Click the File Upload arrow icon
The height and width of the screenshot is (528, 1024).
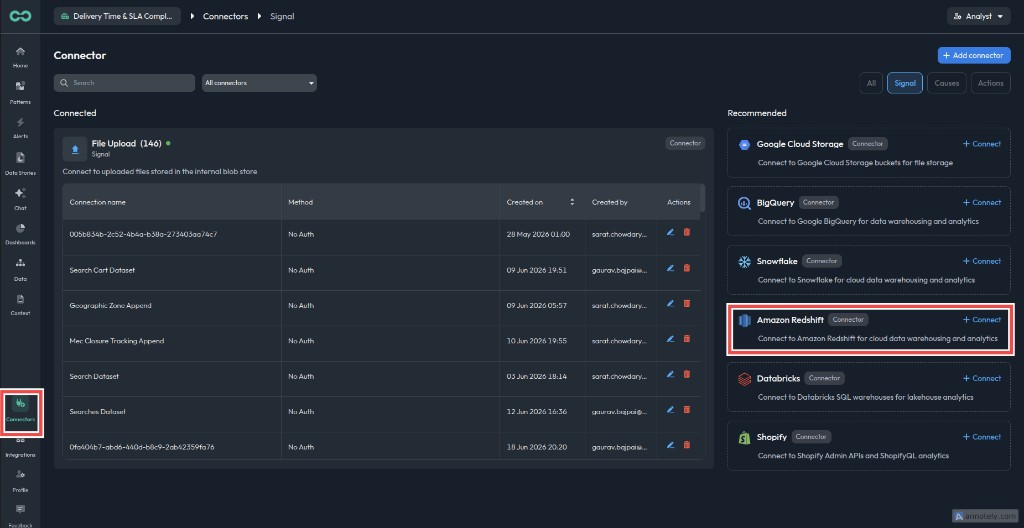click(74, 148)
